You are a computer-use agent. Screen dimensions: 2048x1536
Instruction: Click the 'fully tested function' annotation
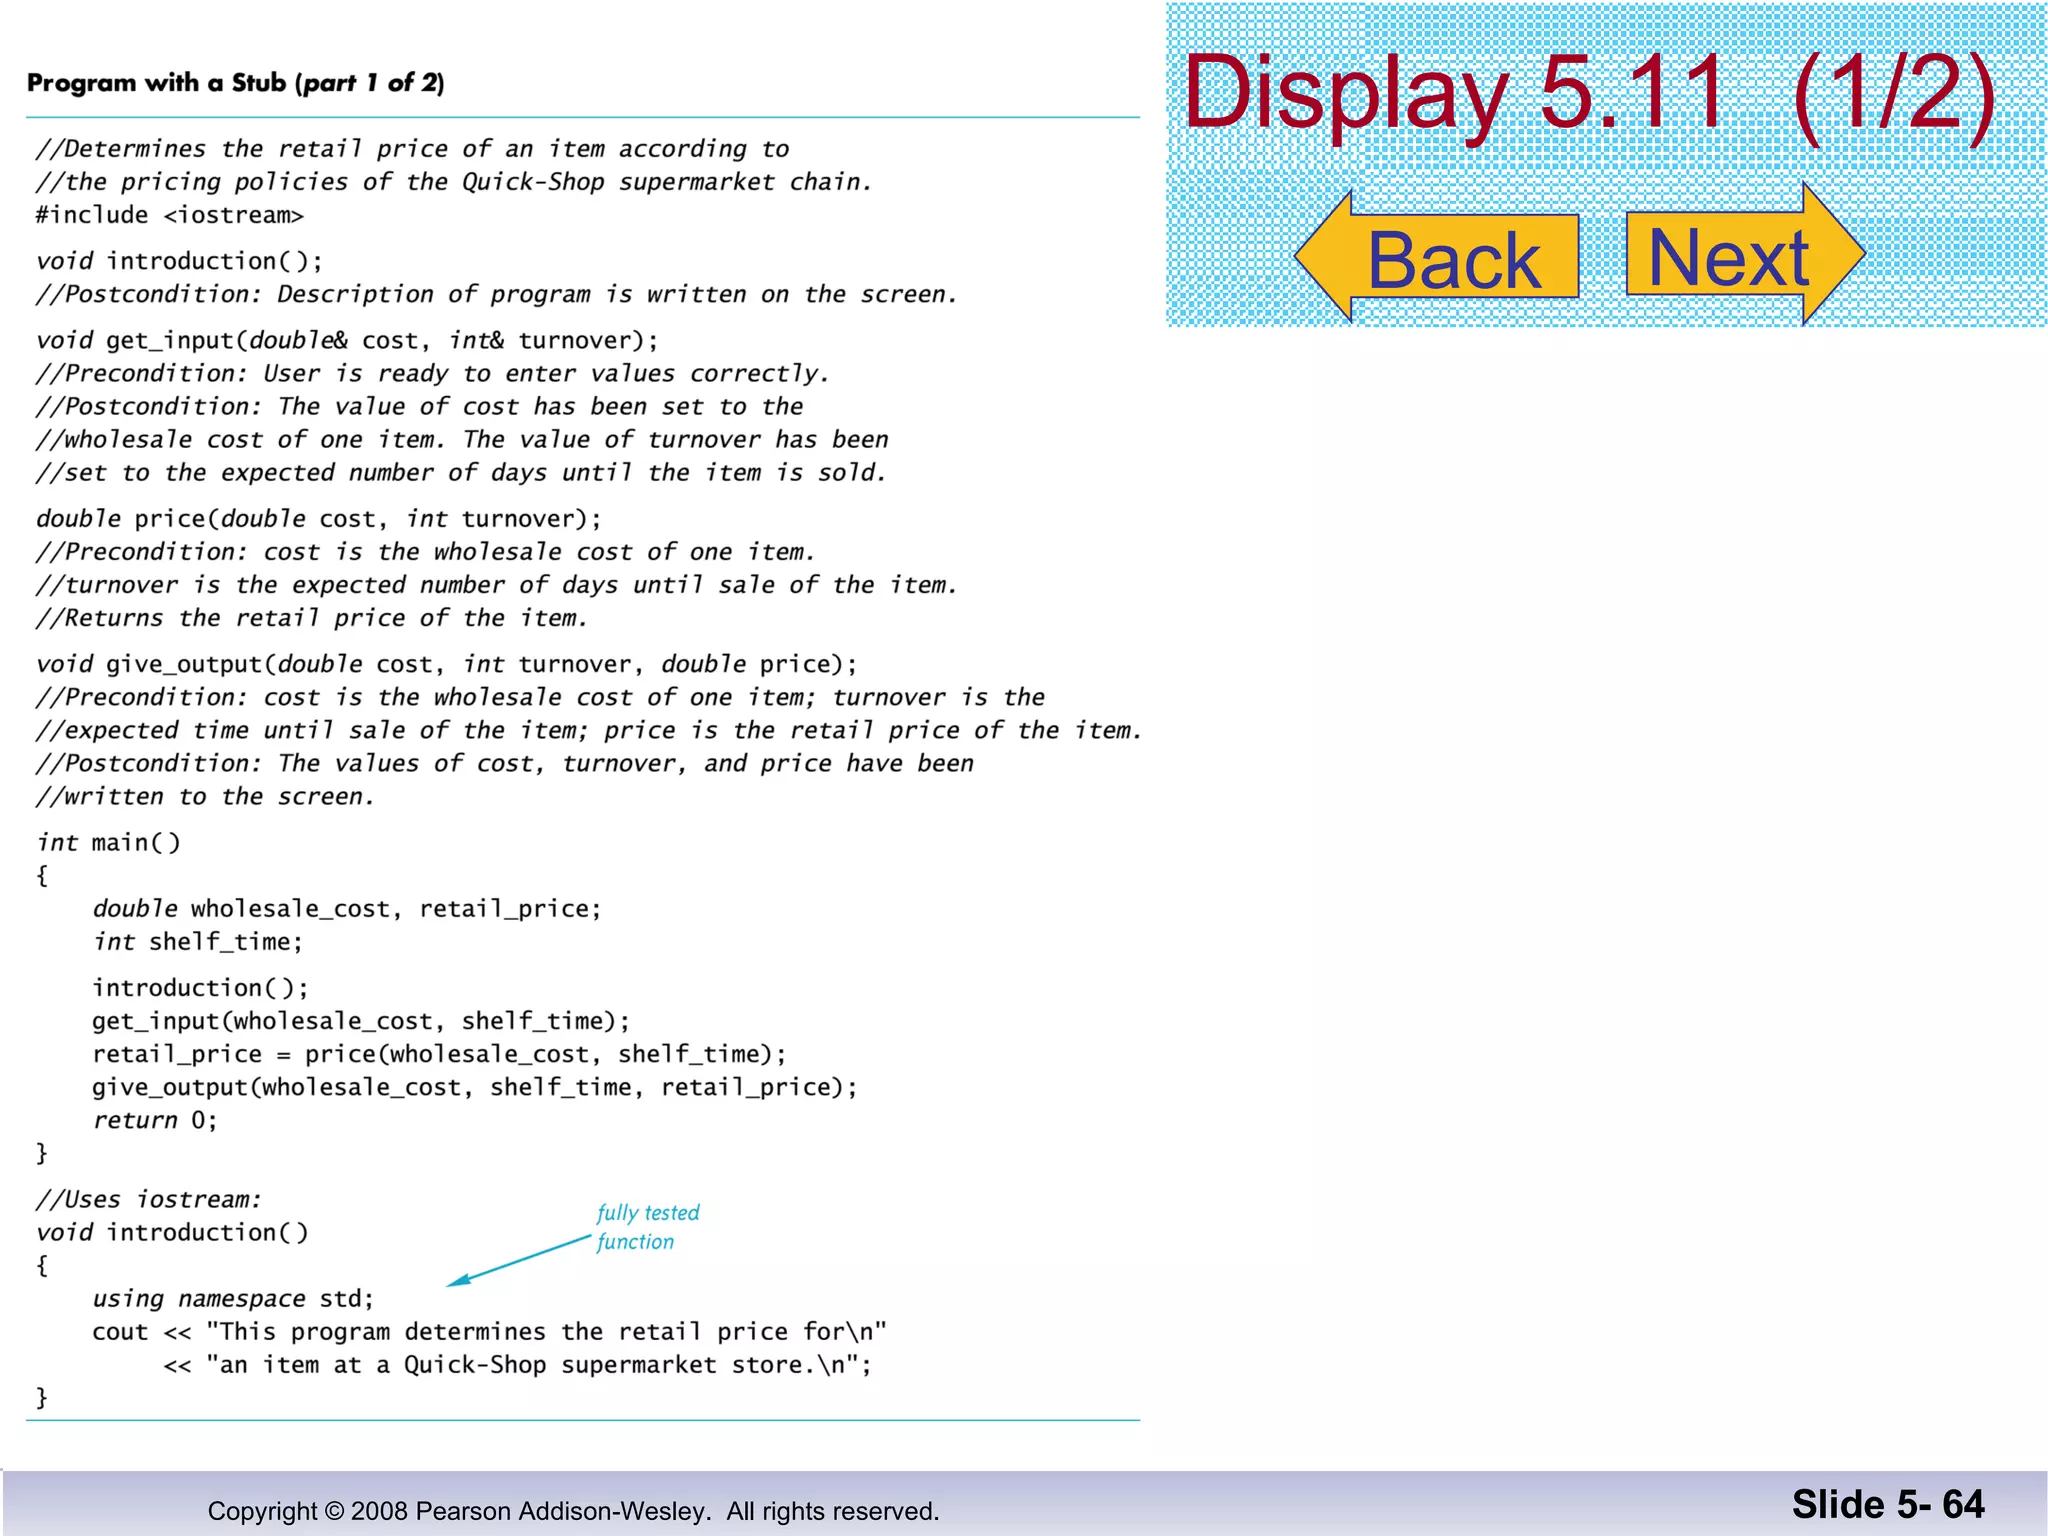648,1227
